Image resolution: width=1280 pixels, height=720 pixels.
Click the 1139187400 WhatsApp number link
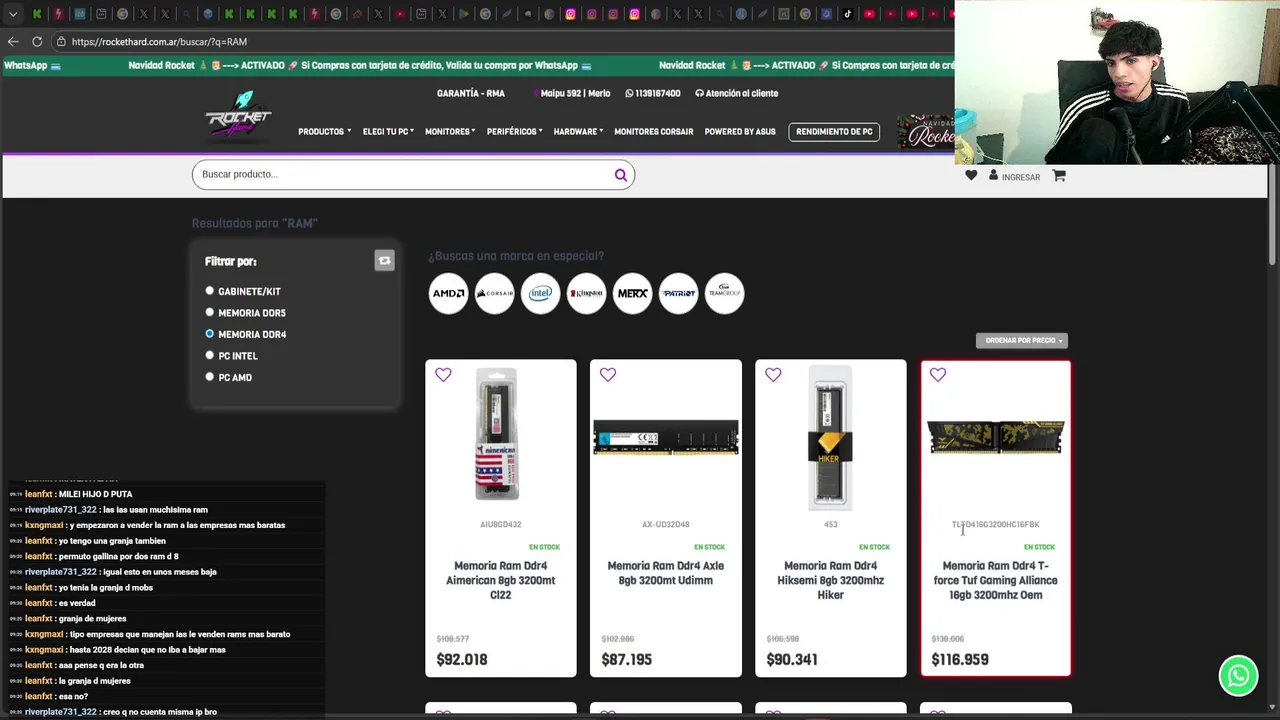[653, 93]
